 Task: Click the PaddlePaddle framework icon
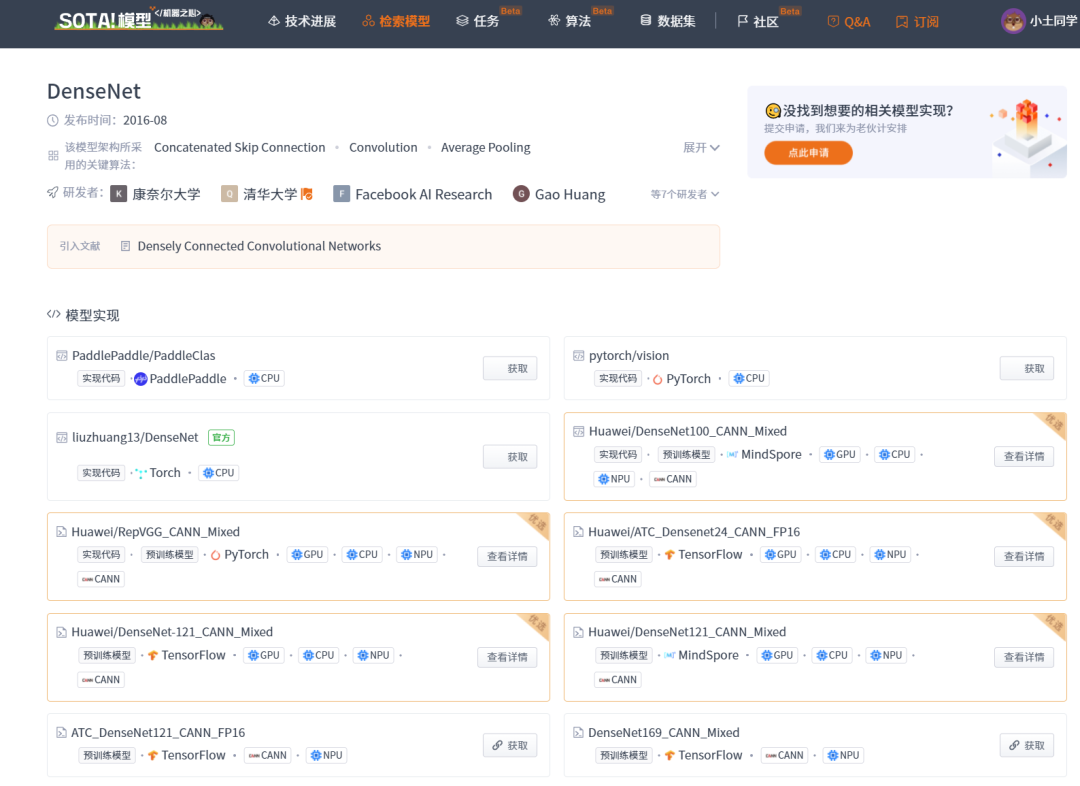click(141, 379)
